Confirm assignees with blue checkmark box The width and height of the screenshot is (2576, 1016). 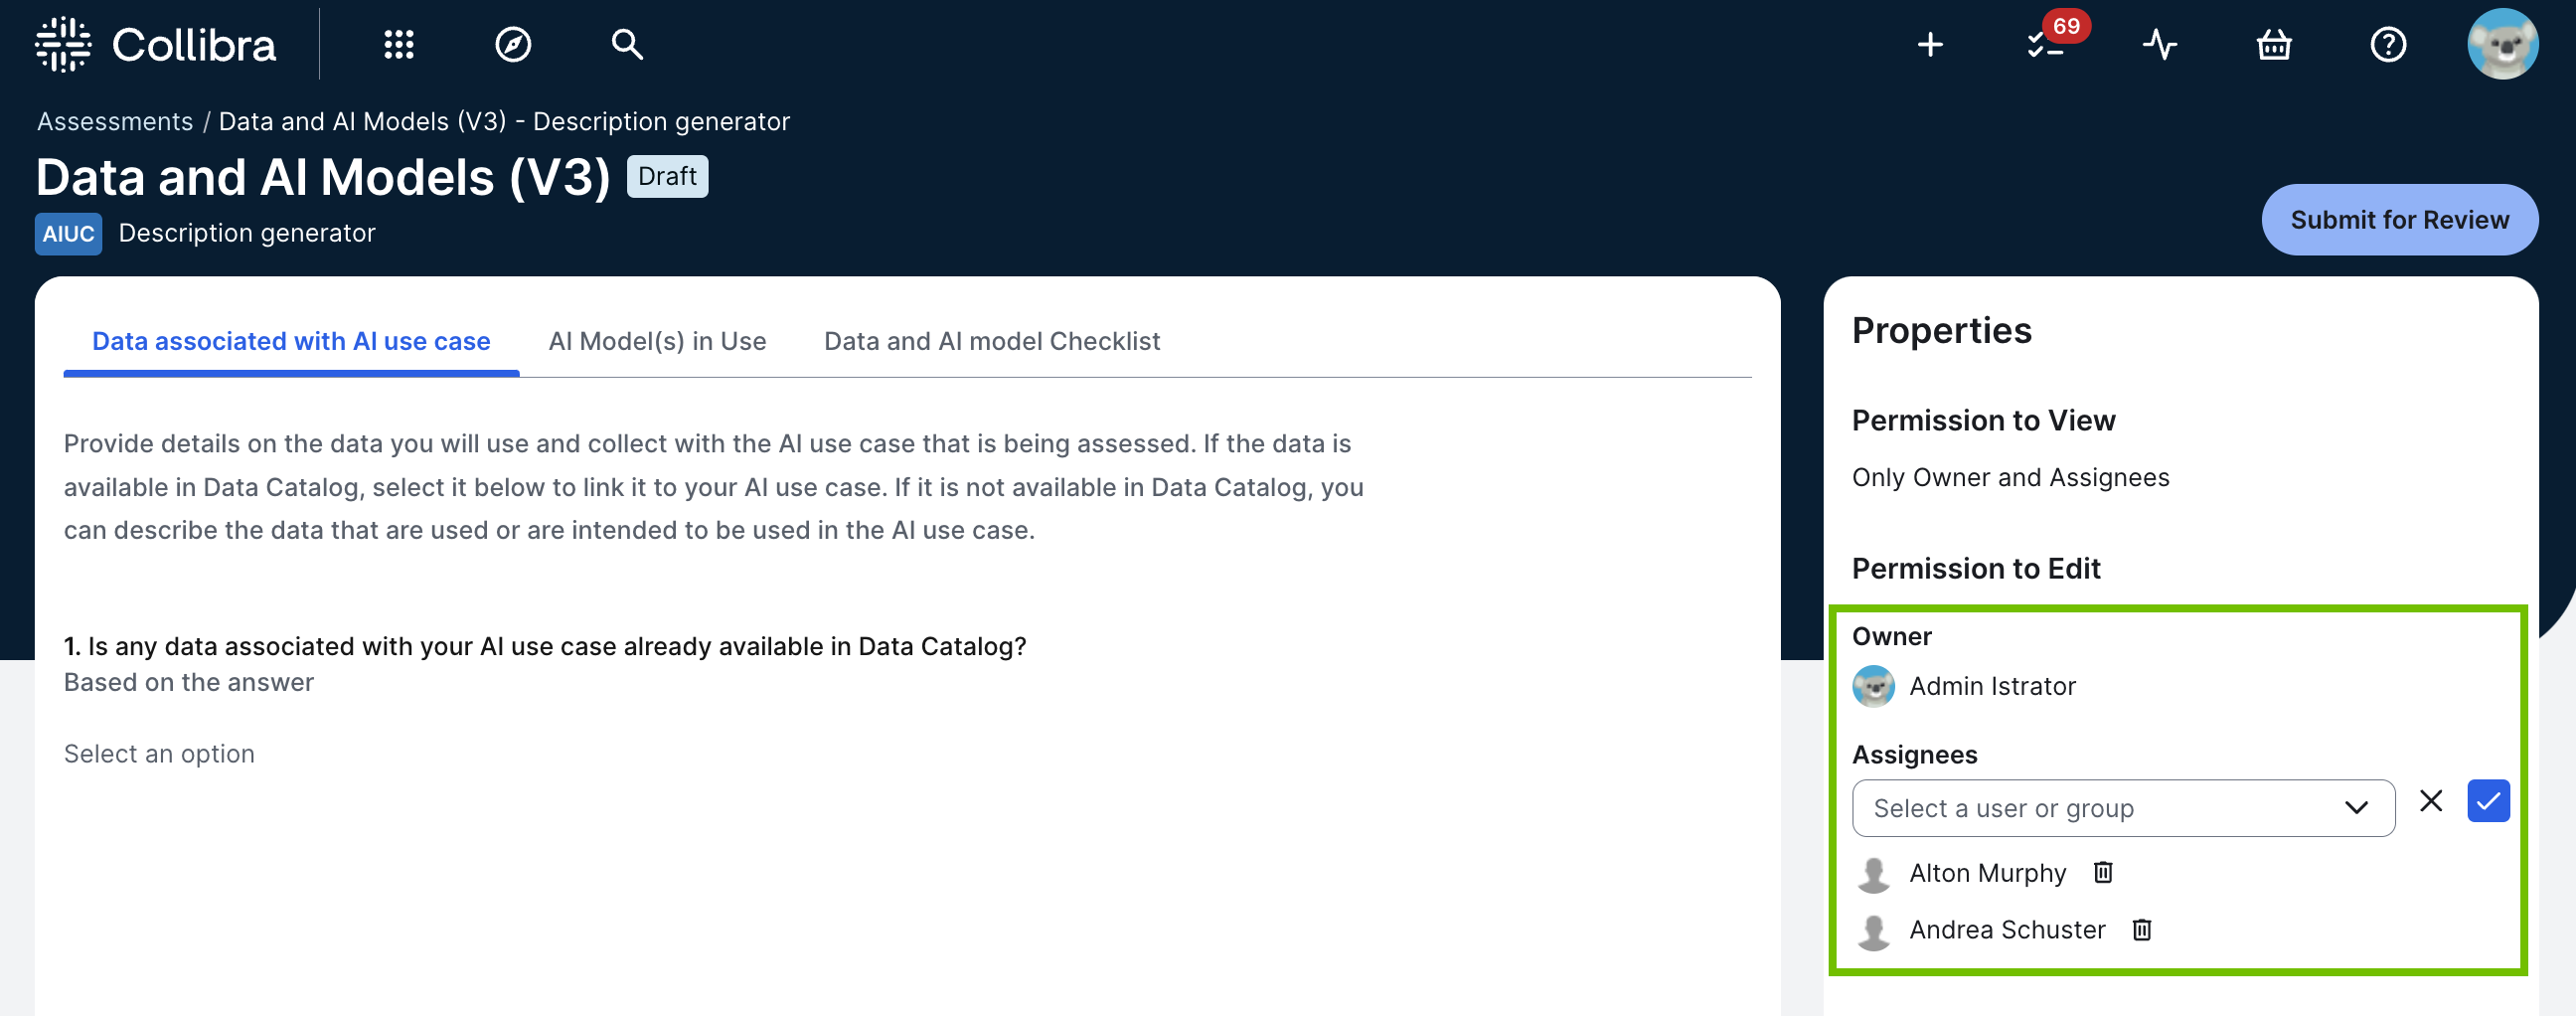(x=2488, y=801)
